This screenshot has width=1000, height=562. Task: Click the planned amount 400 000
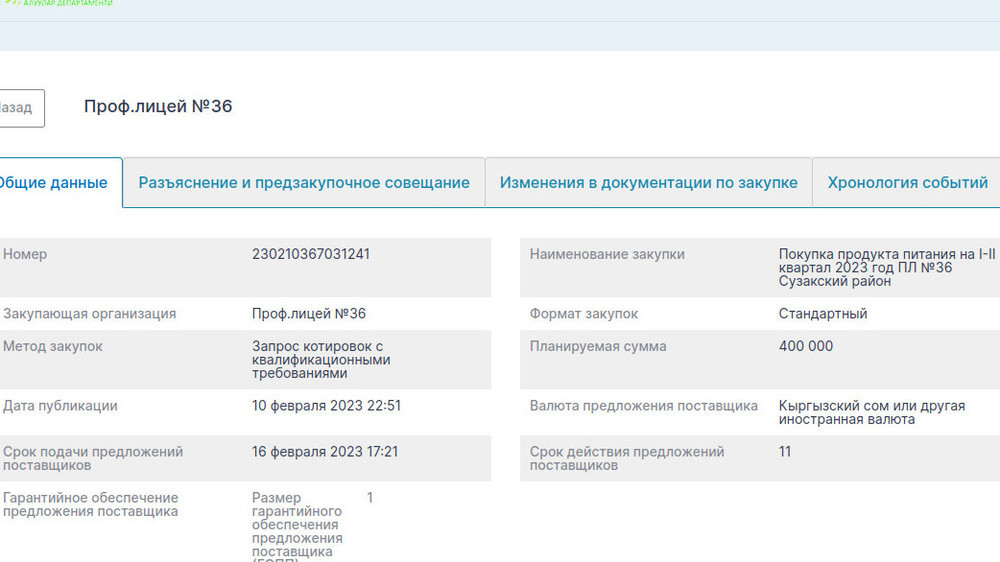click(805, 347)
